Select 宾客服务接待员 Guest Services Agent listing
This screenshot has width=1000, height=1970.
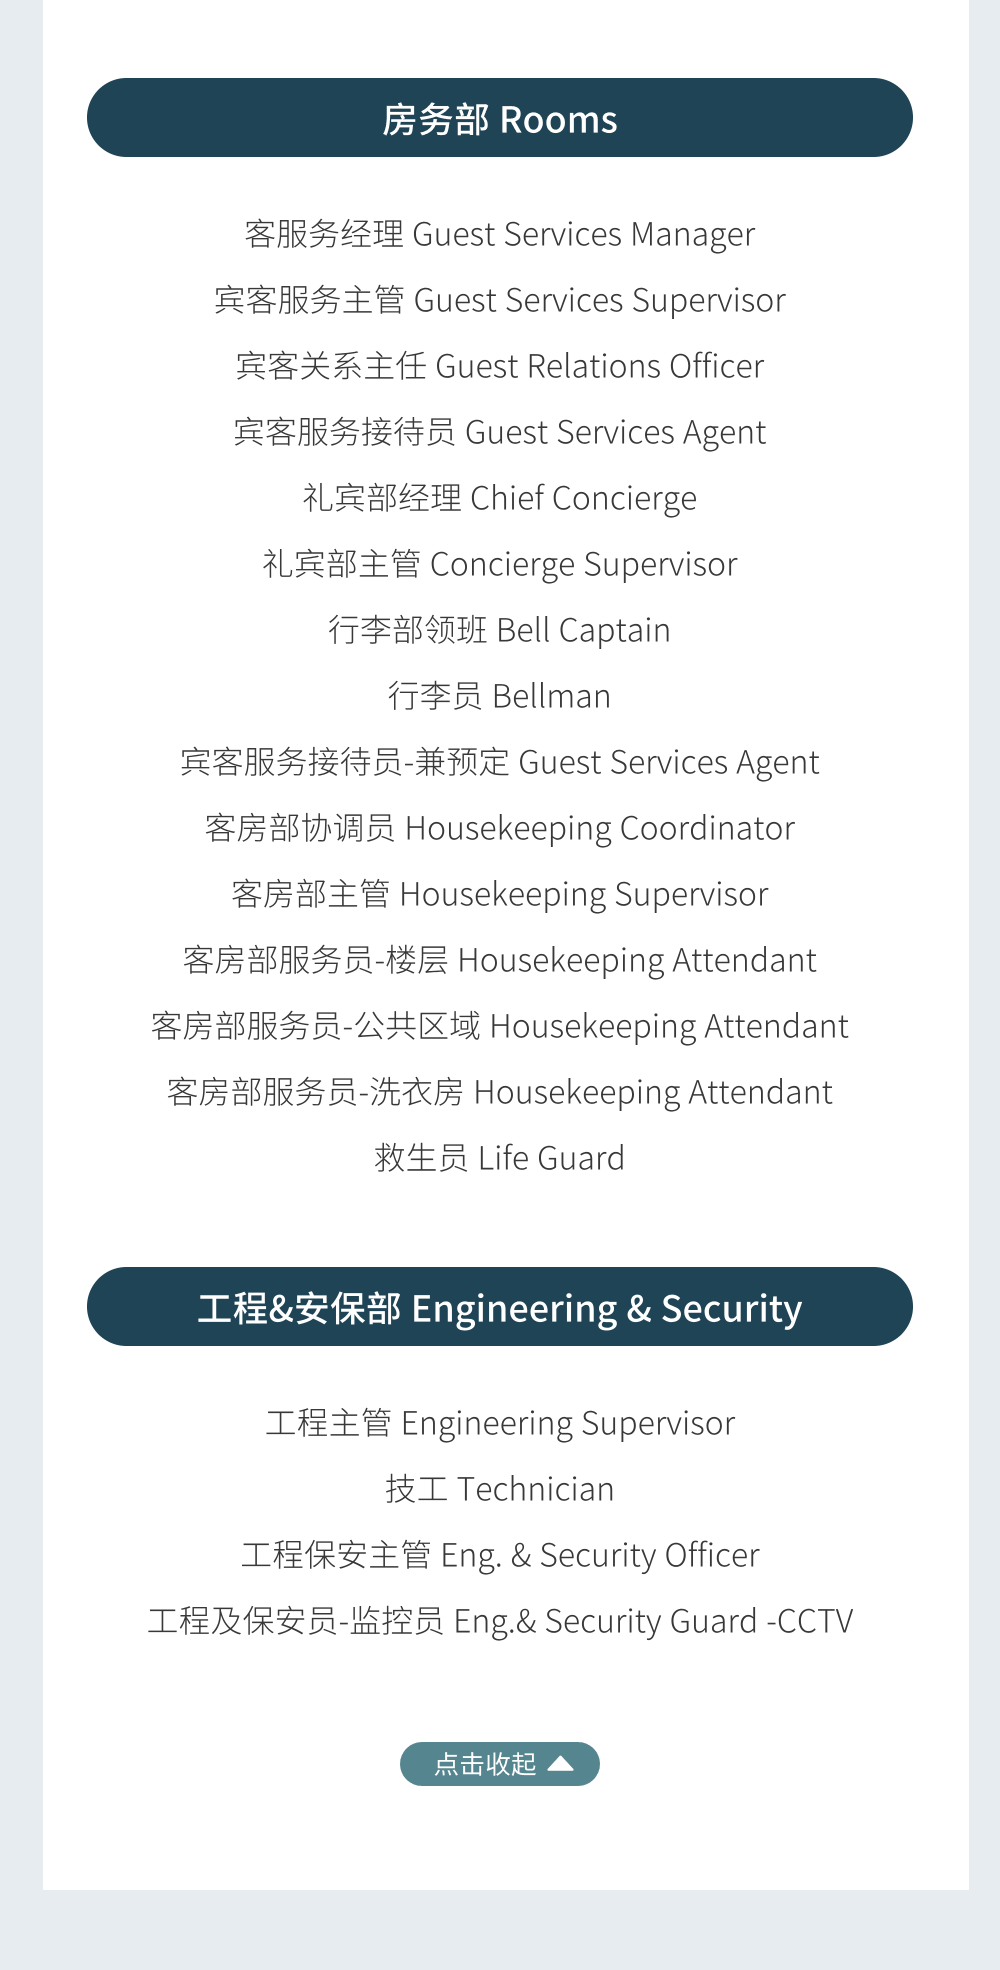pos(500,433)
